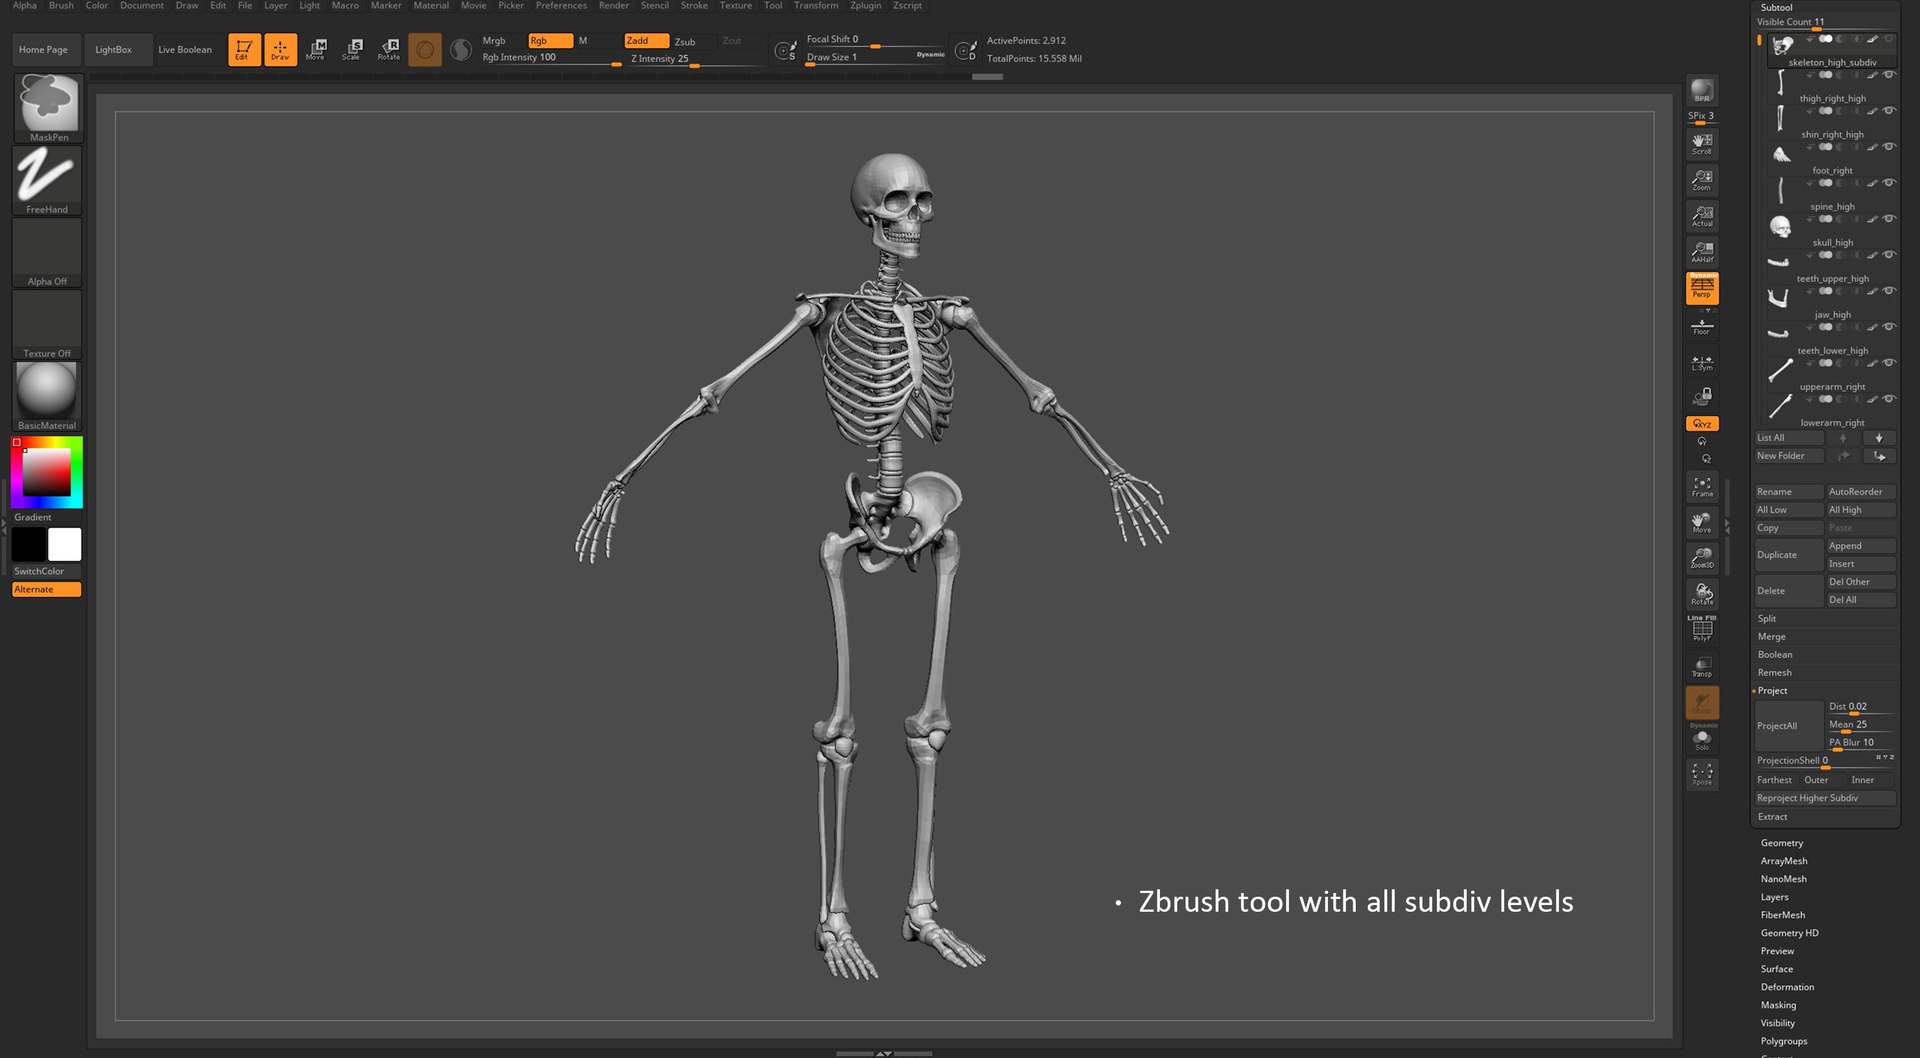This screenshot has height=1058, width=1920.
Task: Expand the Split section
Action: [1767, 619]
